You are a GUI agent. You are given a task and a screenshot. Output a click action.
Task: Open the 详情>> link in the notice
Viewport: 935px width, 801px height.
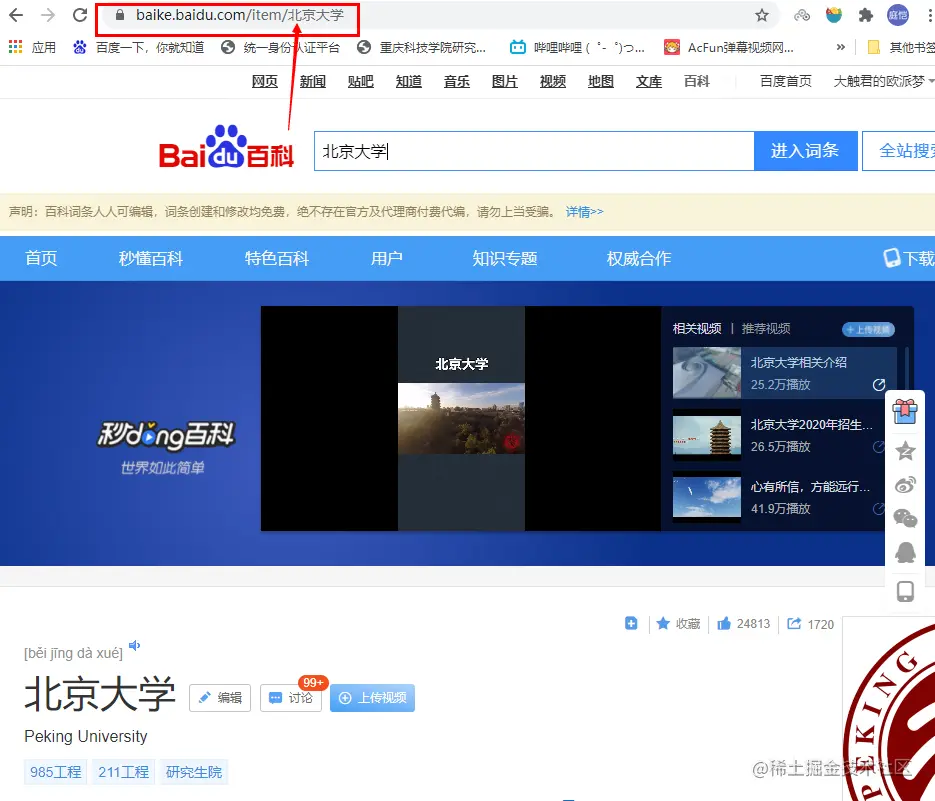pos(584,212)
